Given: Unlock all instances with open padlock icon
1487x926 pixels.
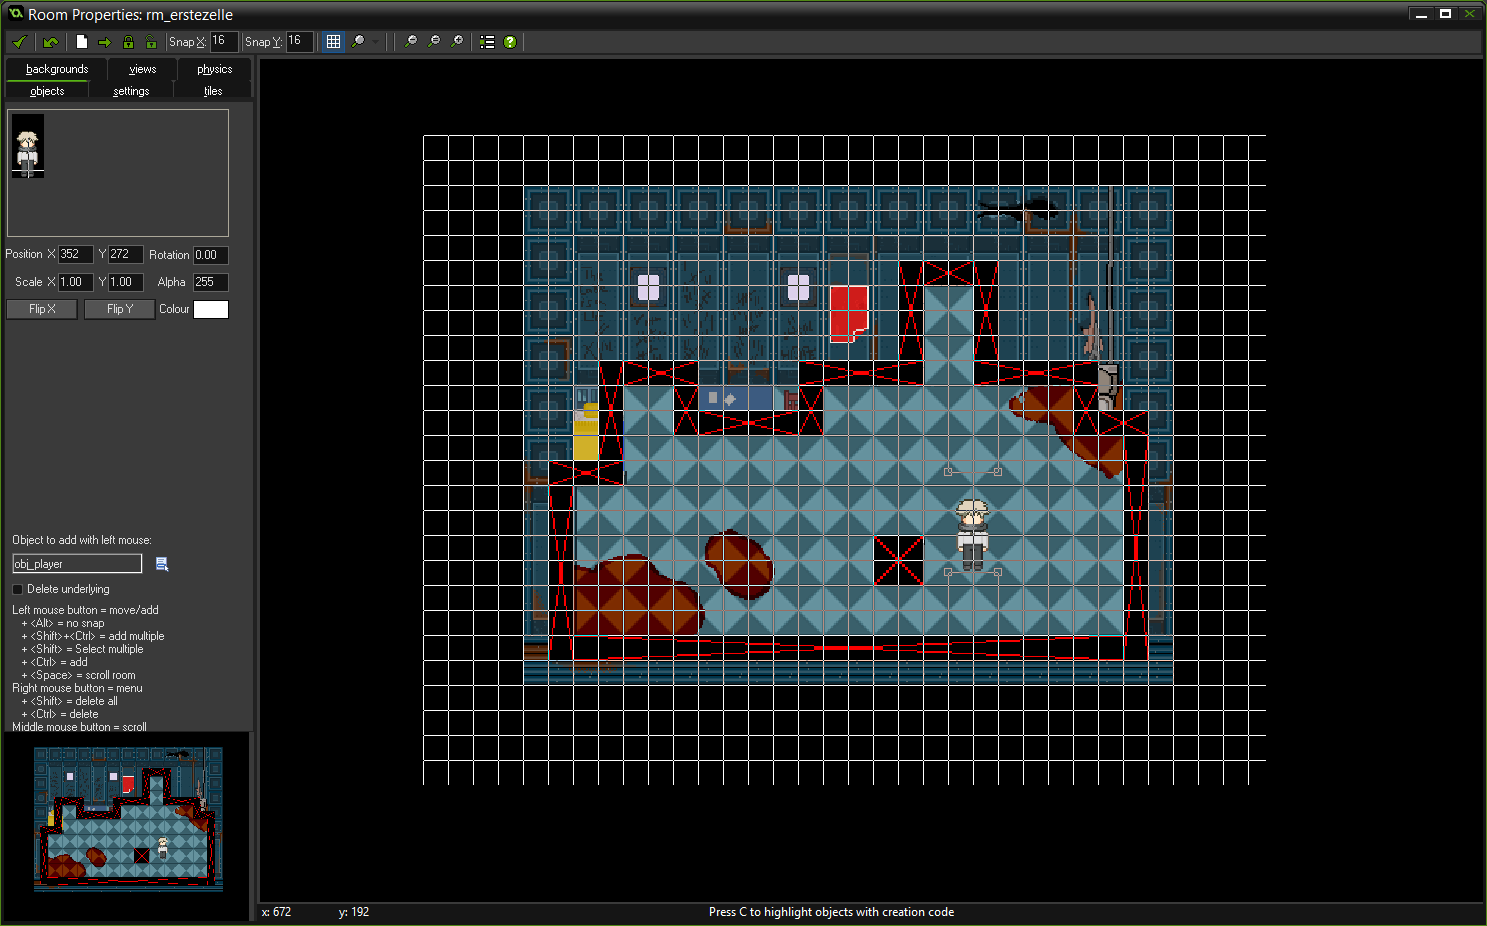Looking at the screenshot, I should click(x=151, y=42).
